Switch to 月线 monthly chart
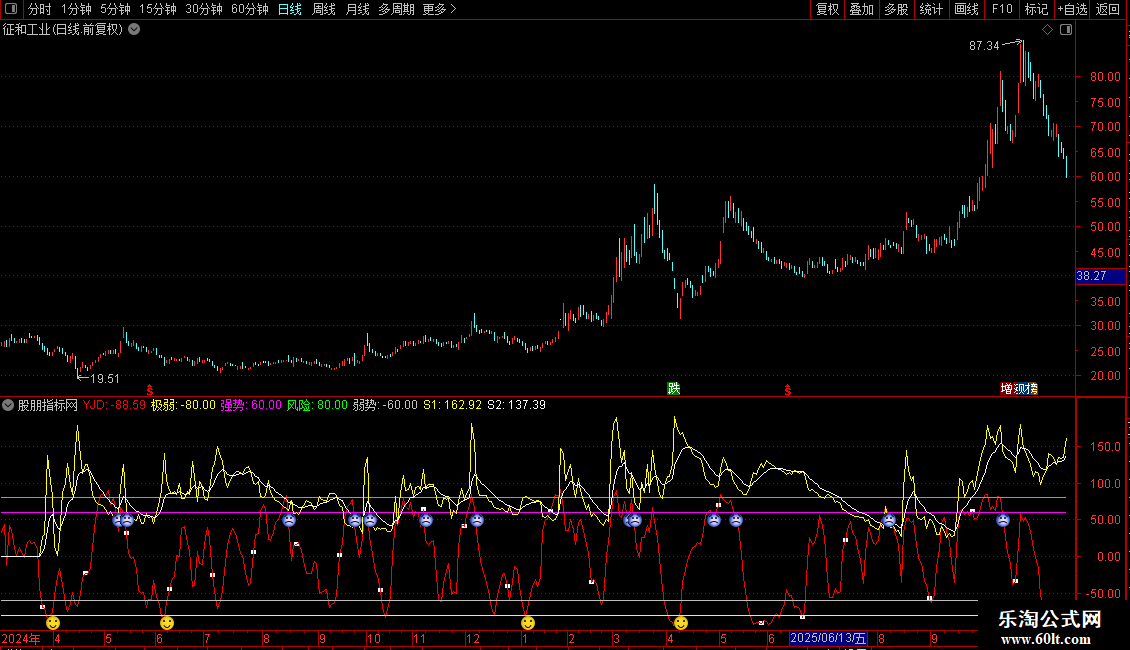 pos(357,9)
